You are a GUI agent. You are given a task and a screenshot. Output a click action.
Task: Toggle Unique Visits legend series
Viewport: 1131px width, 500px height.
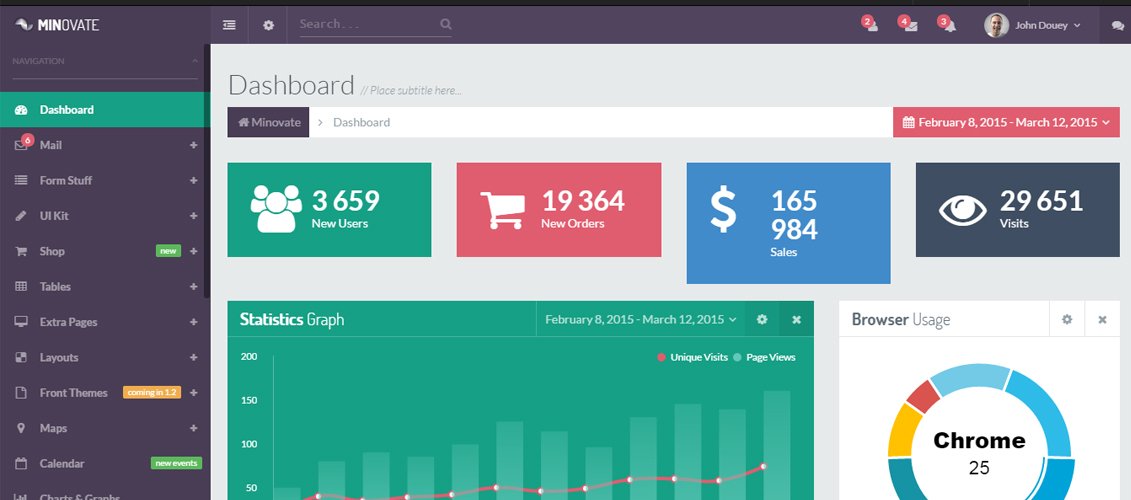coord(692,357)
